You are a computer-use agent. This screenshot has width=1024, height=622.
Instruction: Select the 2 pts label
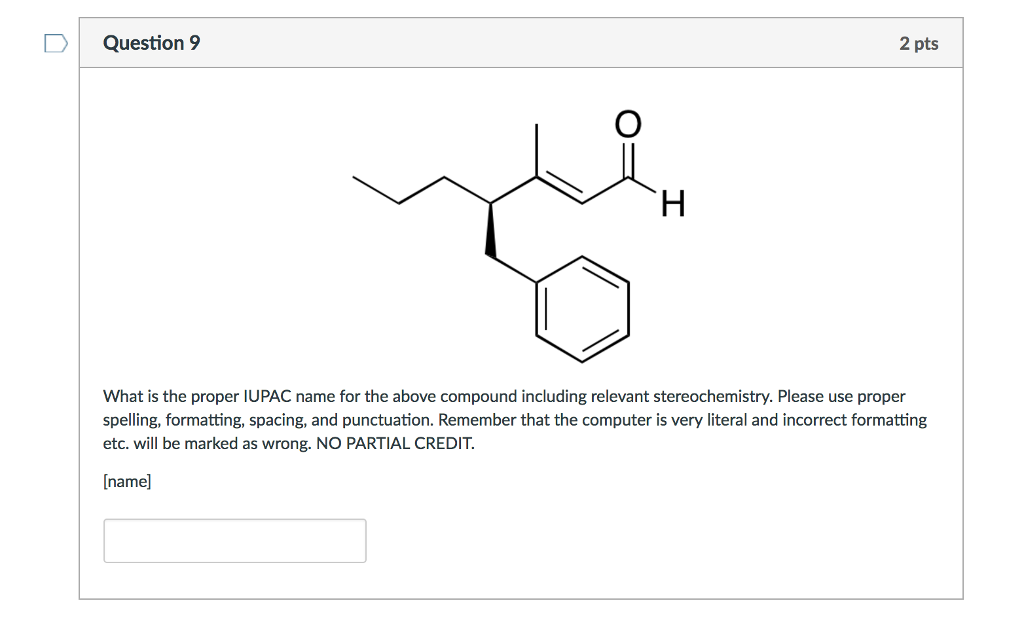point(920,43)
